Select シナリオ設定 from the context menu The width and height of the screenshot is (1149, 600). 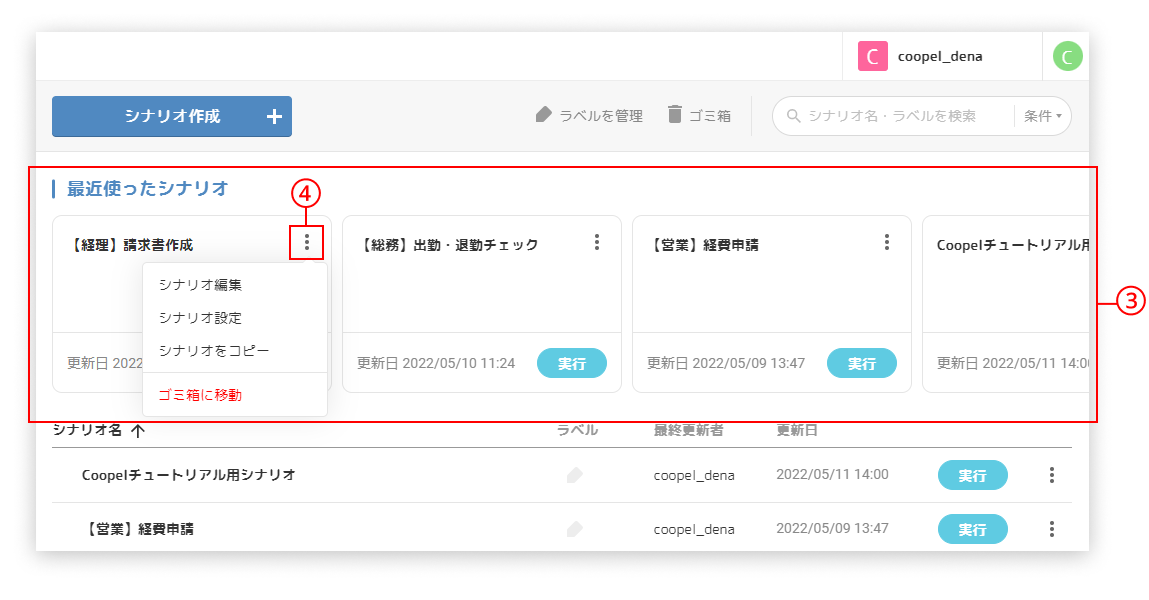(234, 318)
